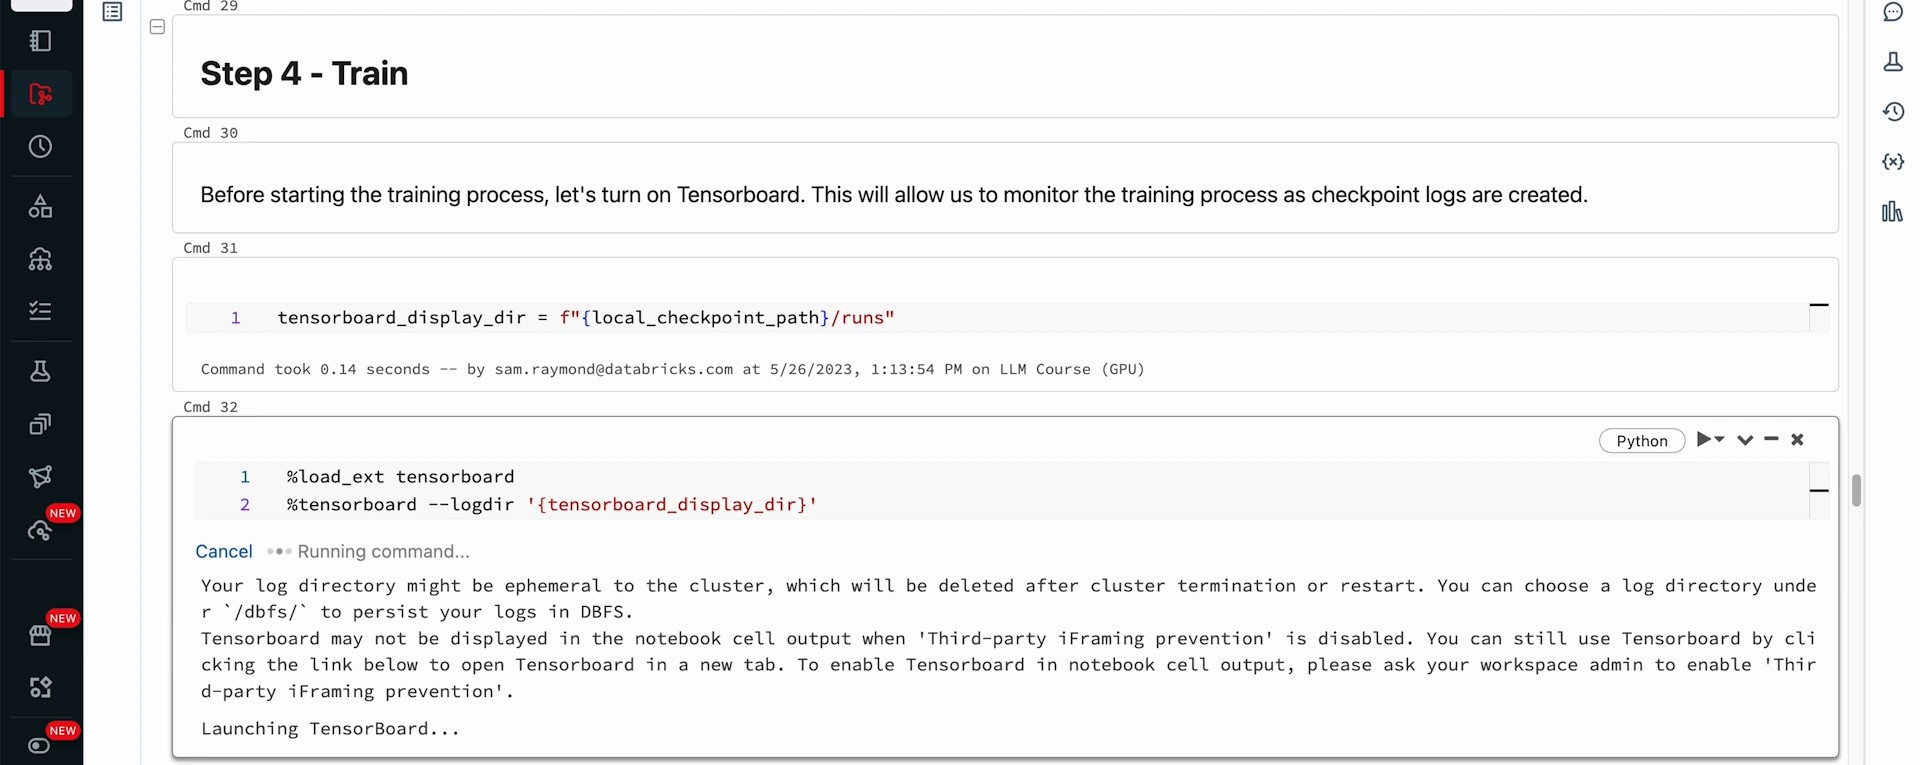
Task: Collapse the Step 4 - Train section
Action: pos(157,27)
